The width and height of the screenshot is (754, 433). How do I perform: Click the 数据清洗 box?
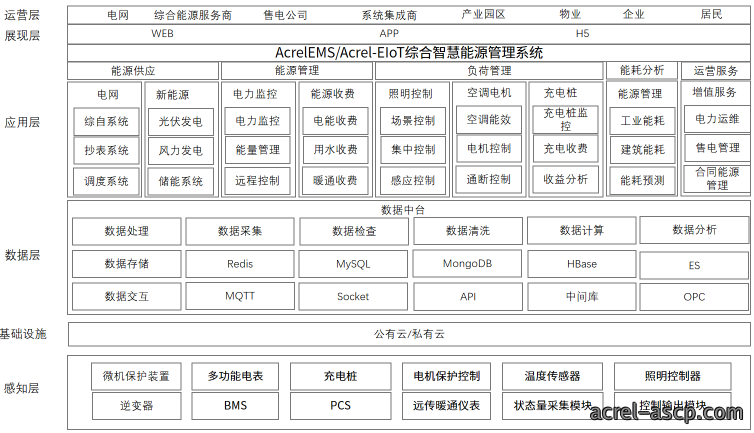point(468,231)
